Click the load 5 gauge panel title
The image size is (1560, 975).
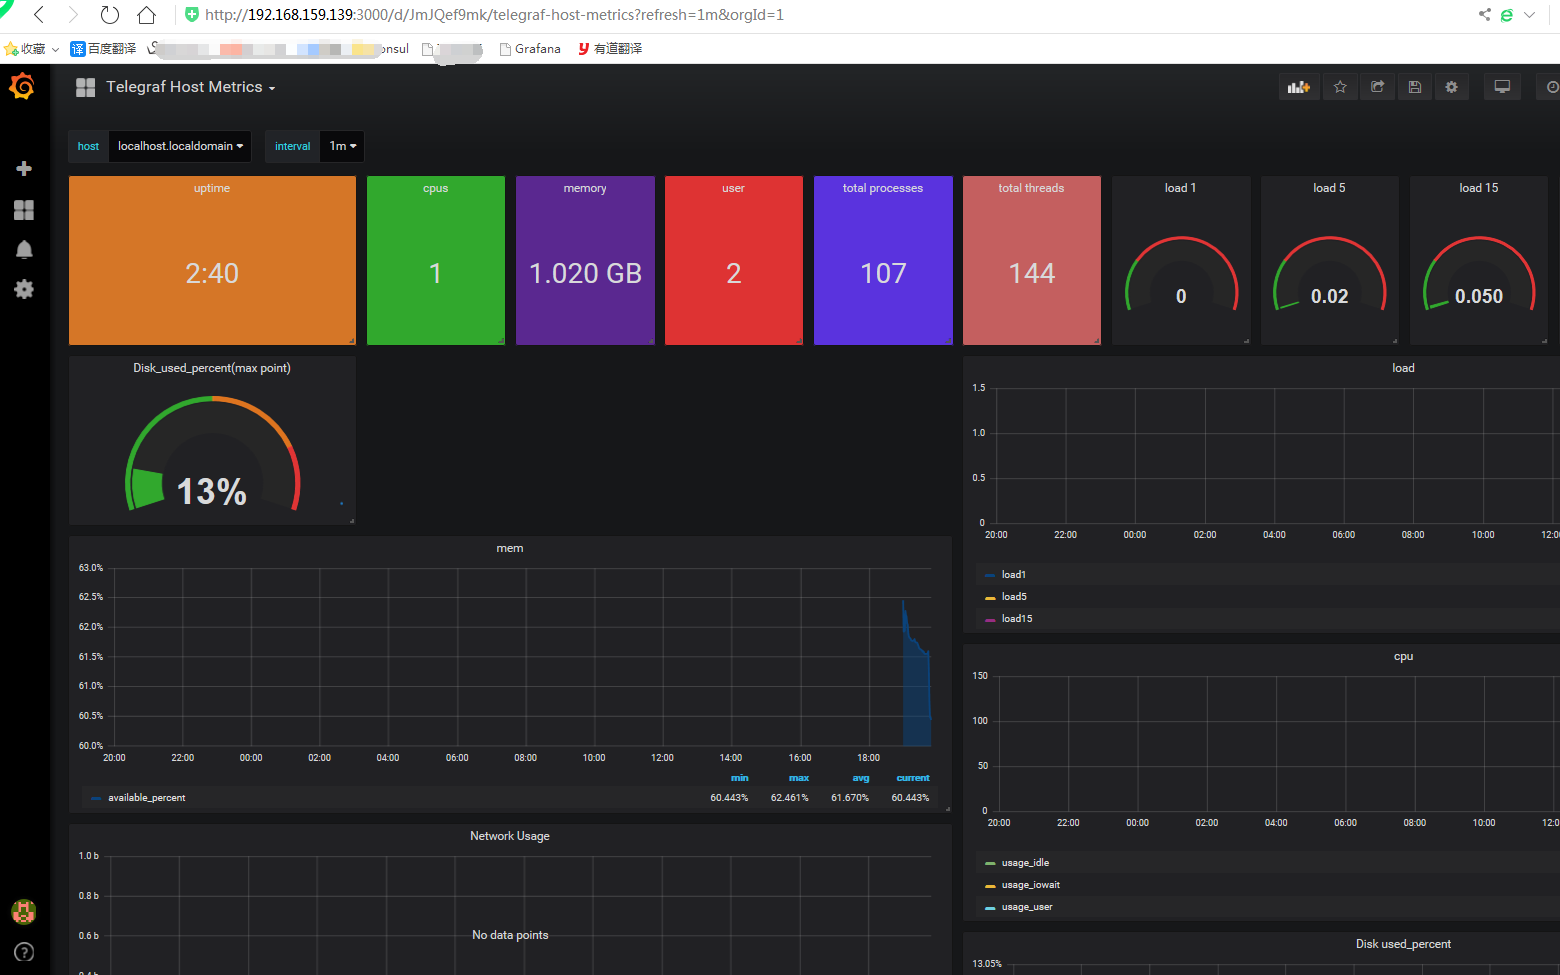click(x=1329, y=188)
